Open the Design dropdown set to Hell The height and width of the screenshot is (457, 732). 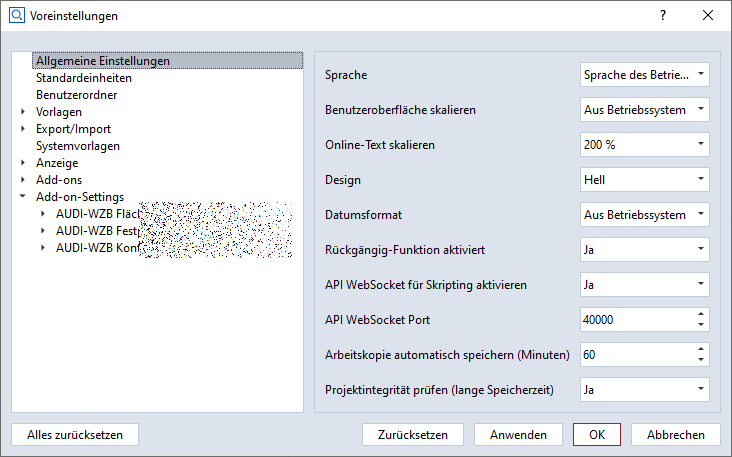click(x=644, y=180)
